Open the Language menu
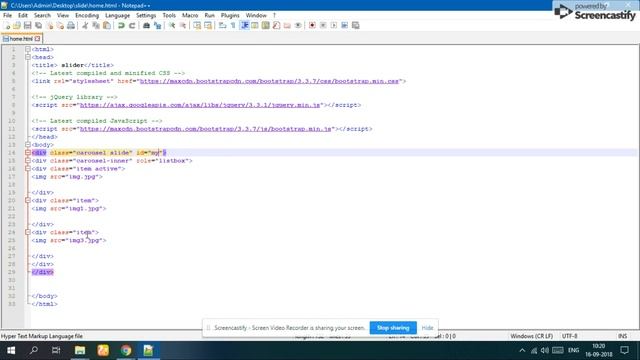This screenshot has height=360, width=640. [117, 16]
